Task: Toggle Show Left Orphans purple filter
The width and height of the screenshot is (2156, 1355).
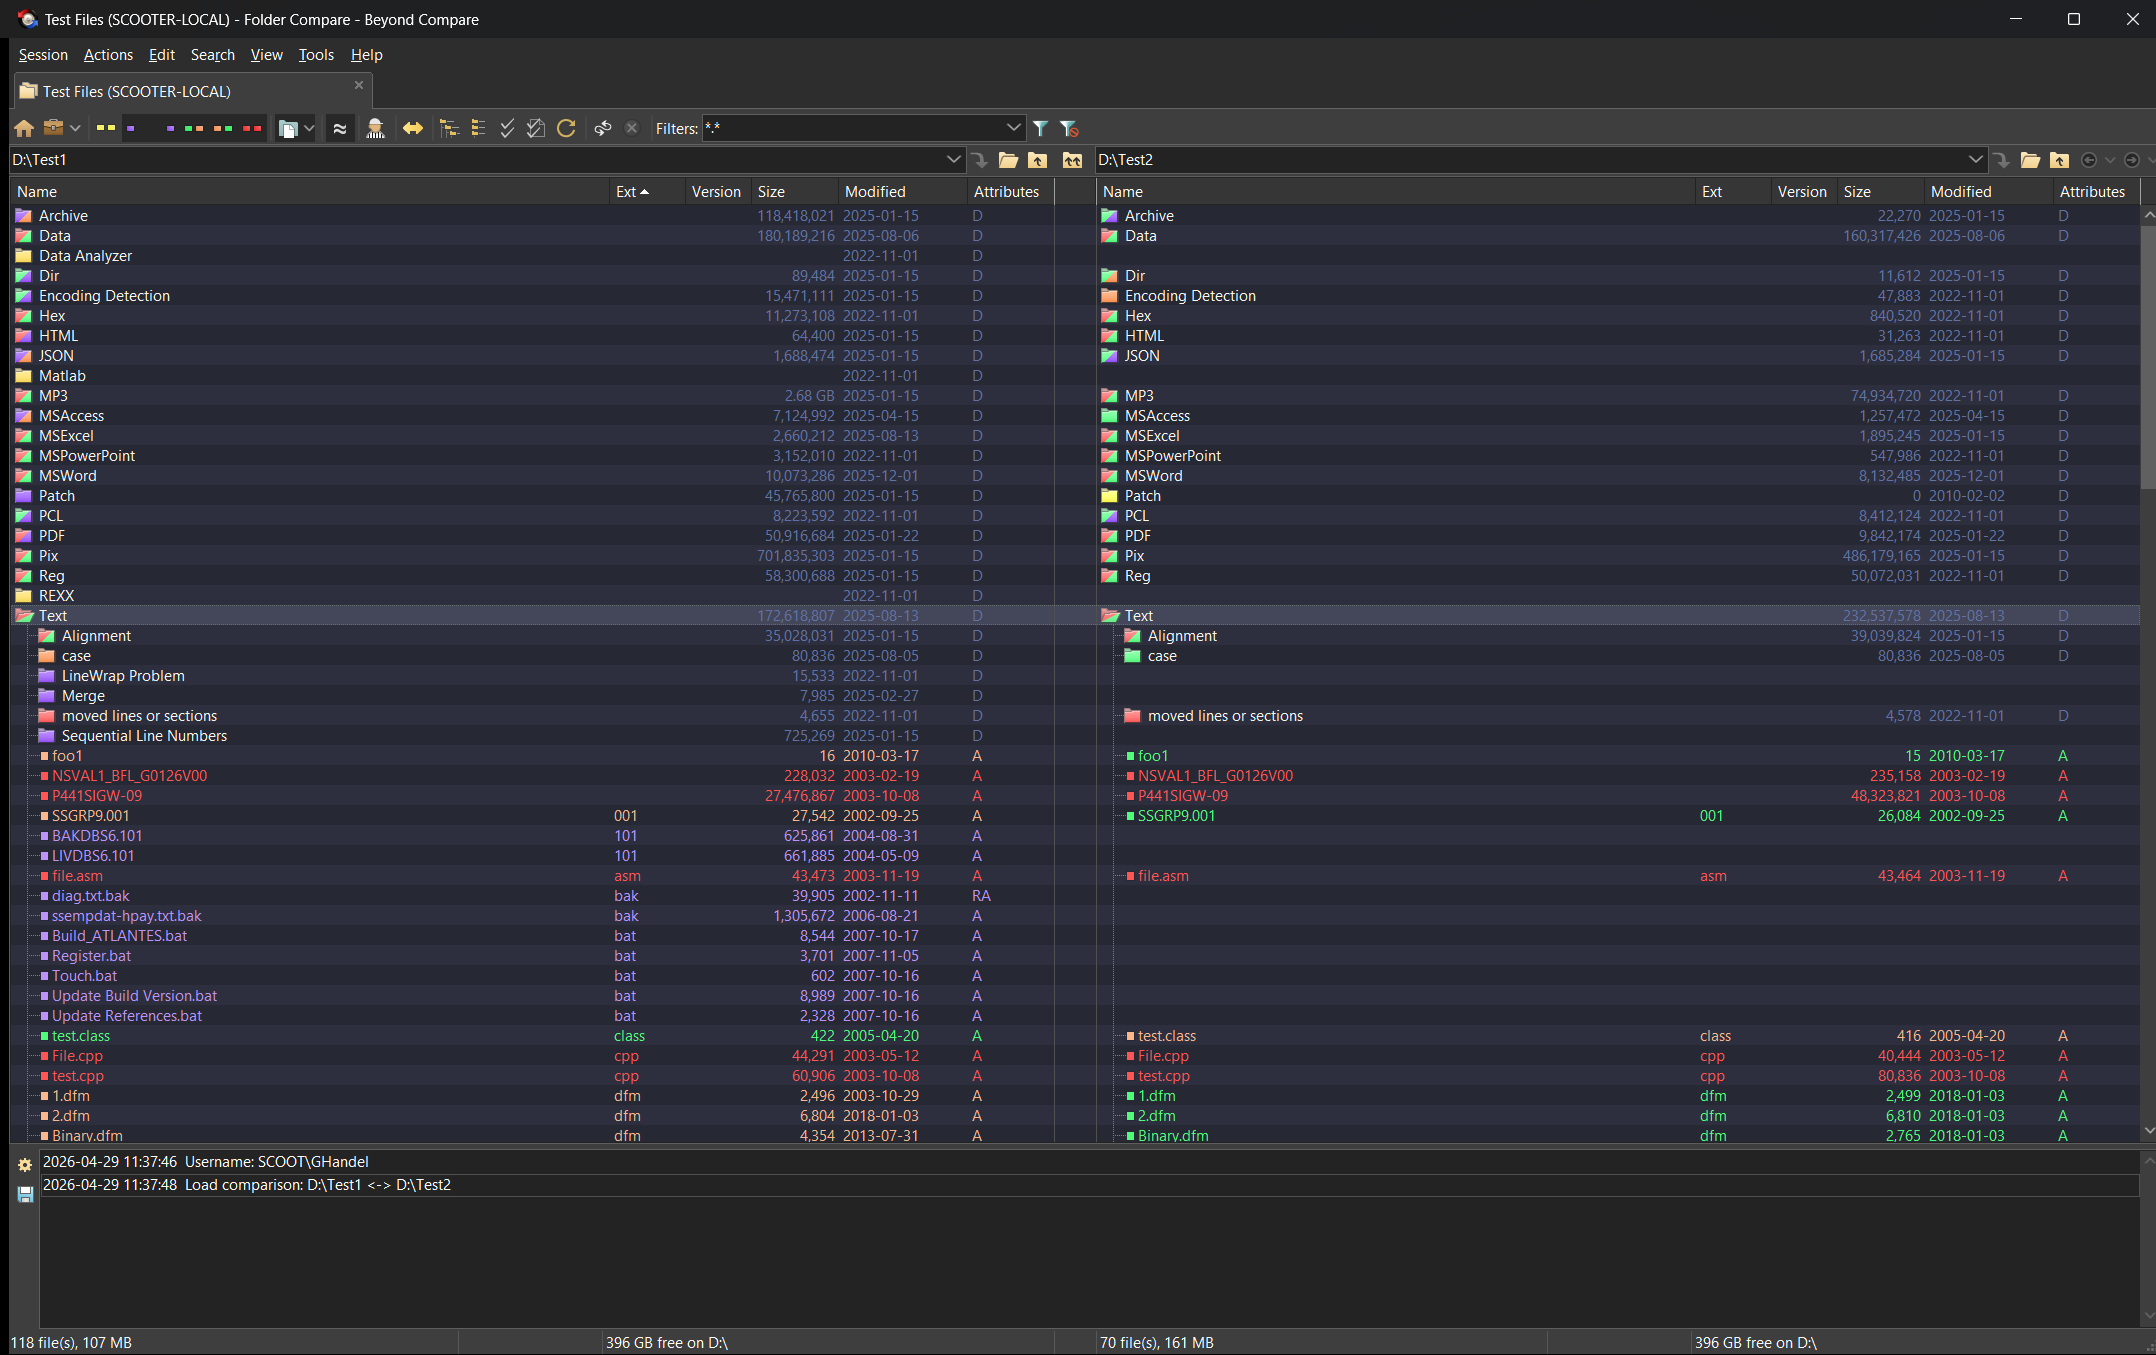Action: click(x=131, y=128)
